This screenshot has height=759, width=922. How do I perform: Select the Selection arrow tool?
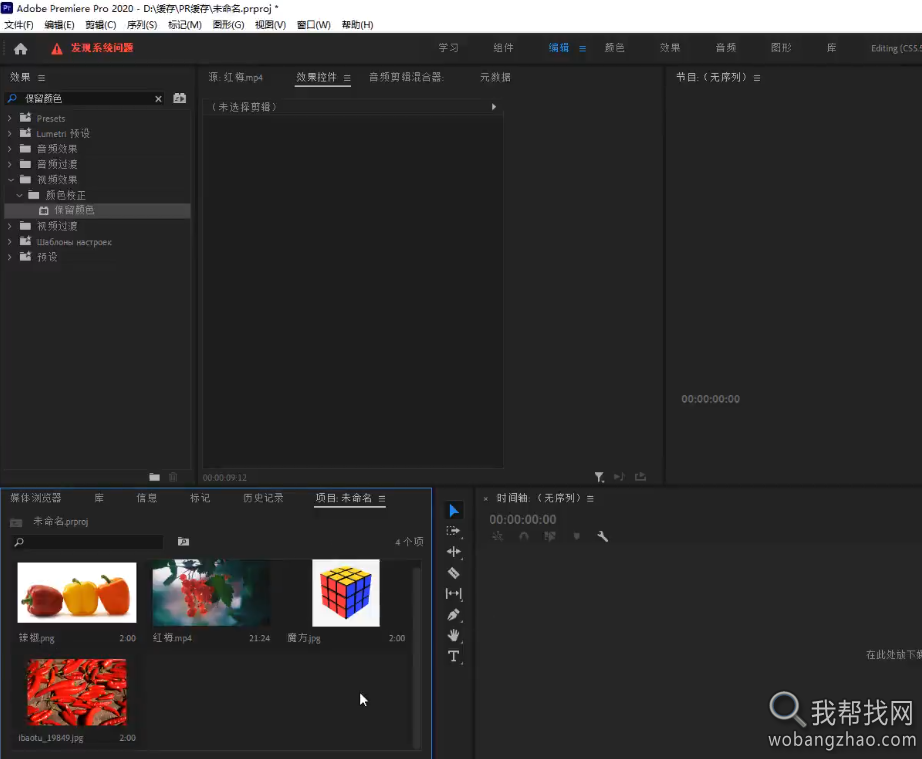point(453,510)
